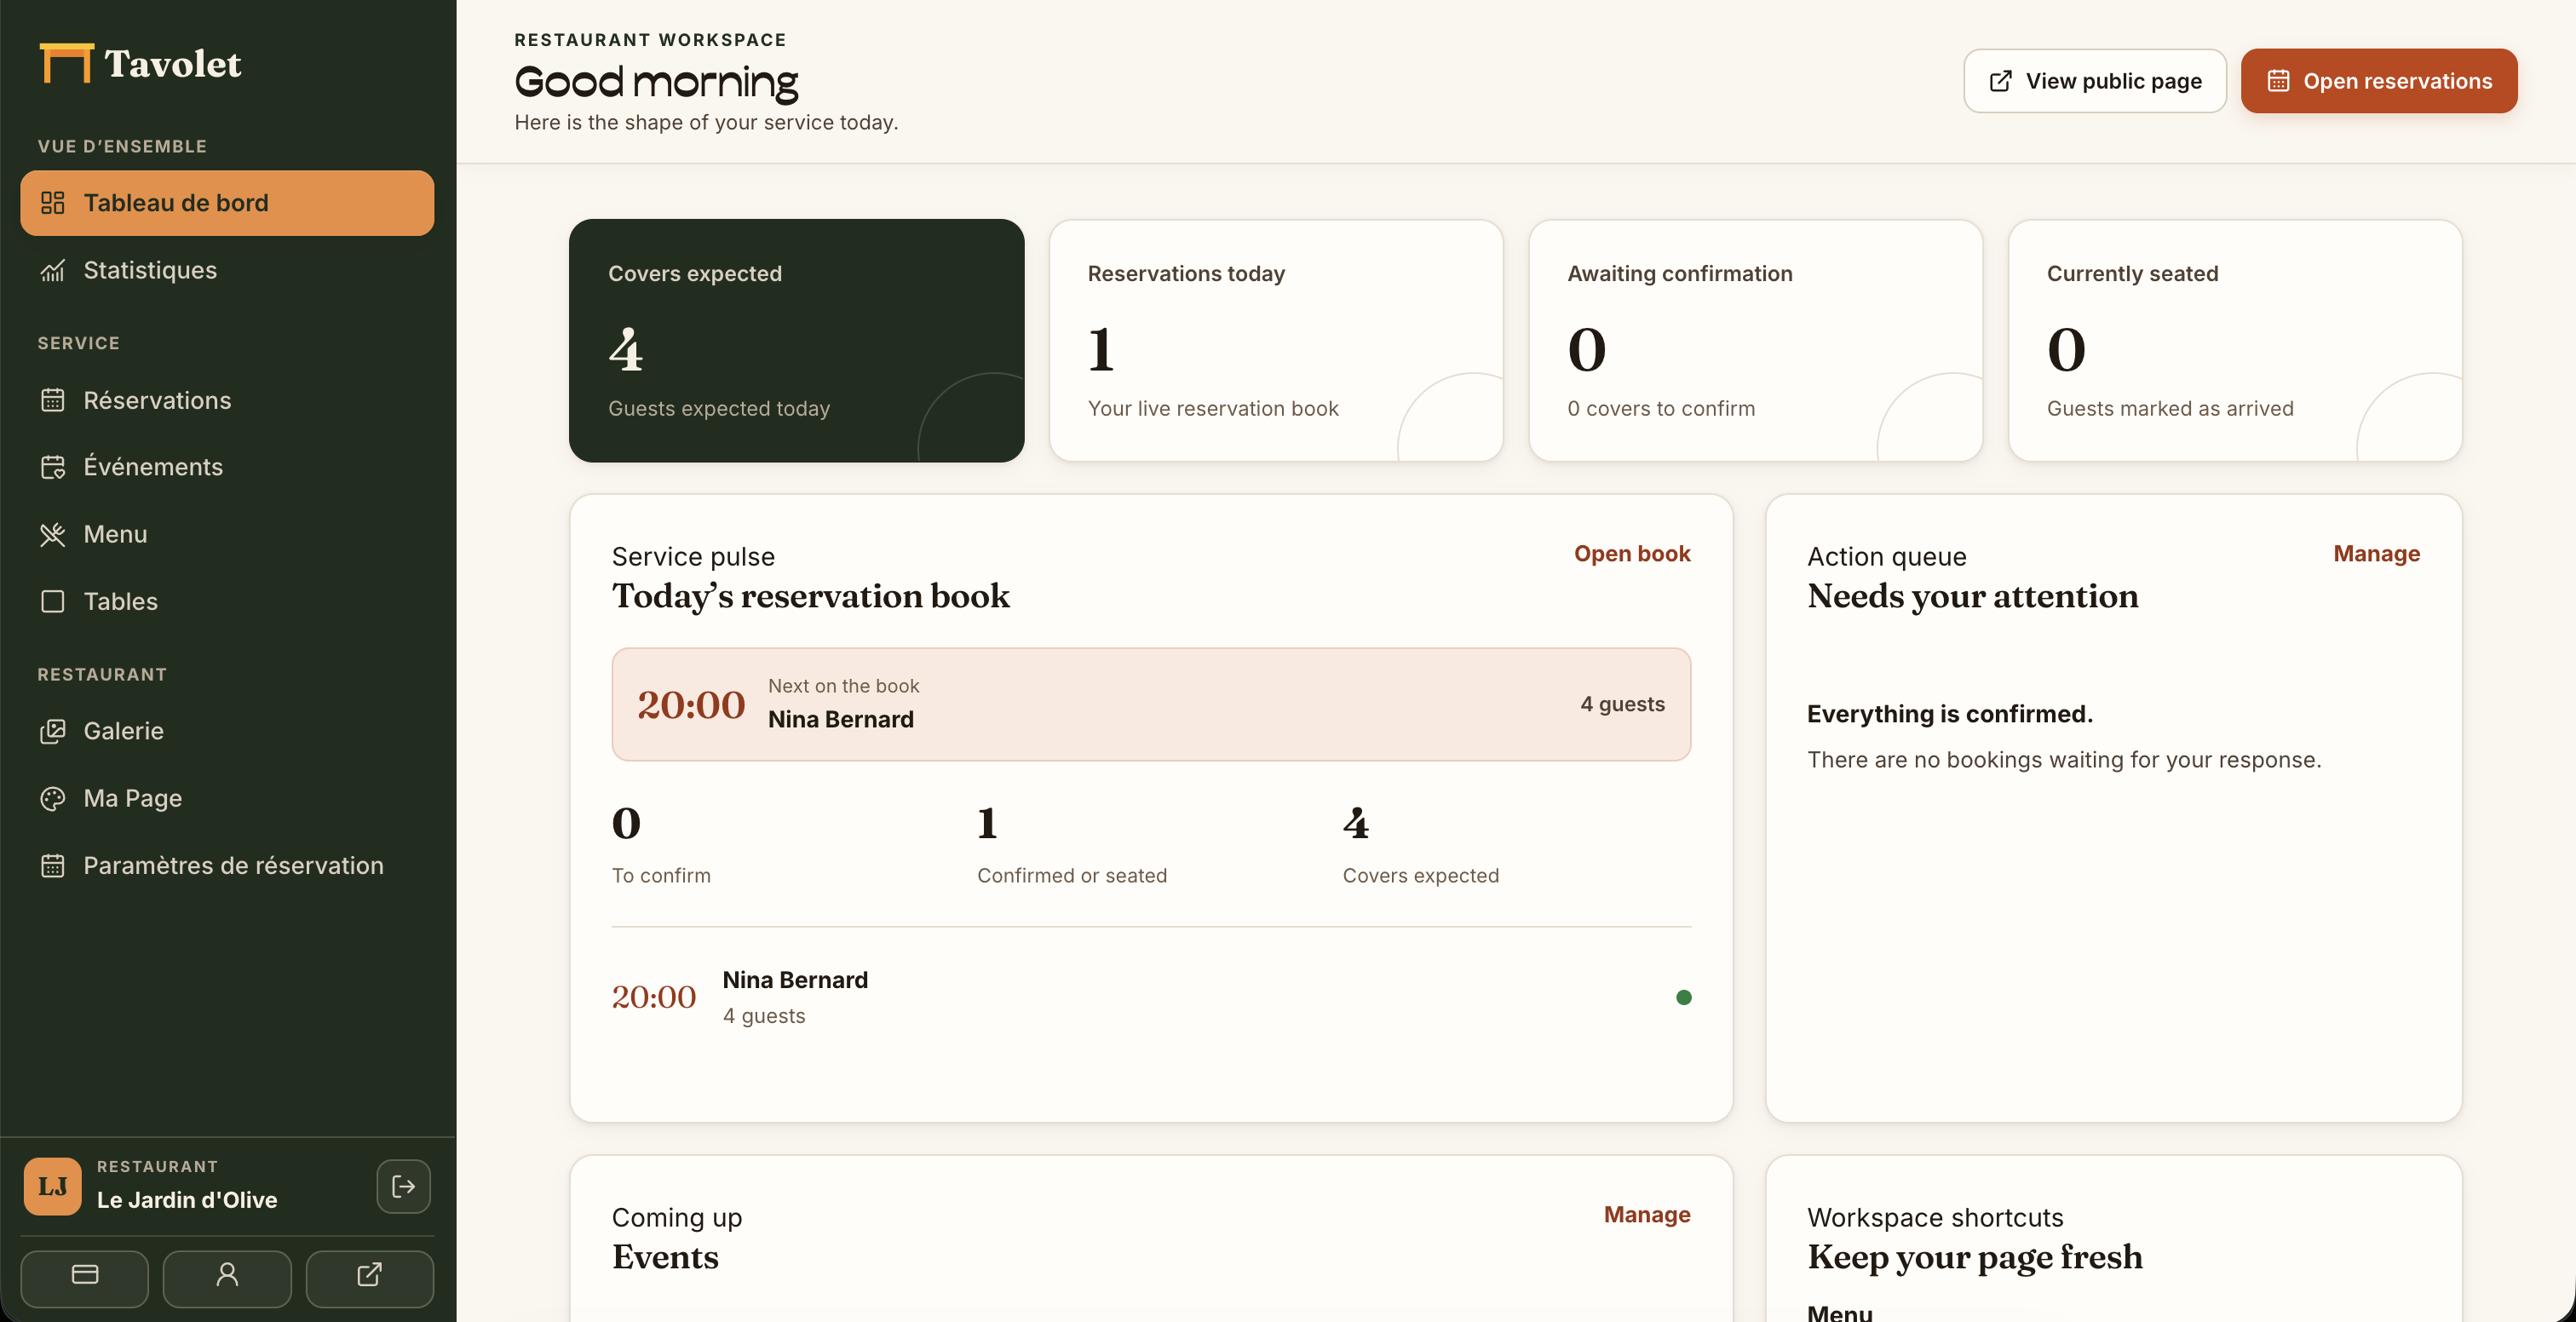Click the external link icon in bottom sidebar
This screenshot has width=2576, height=1322.
click(x=369, y=1277)
